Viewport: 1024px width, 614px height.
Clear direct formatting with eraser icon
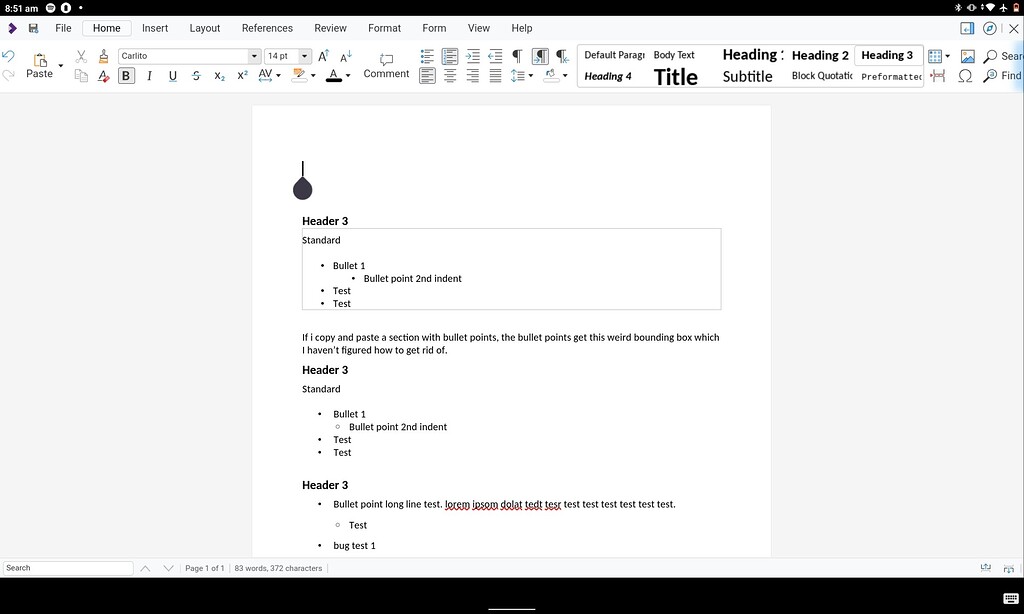click(x=103, y=76)
